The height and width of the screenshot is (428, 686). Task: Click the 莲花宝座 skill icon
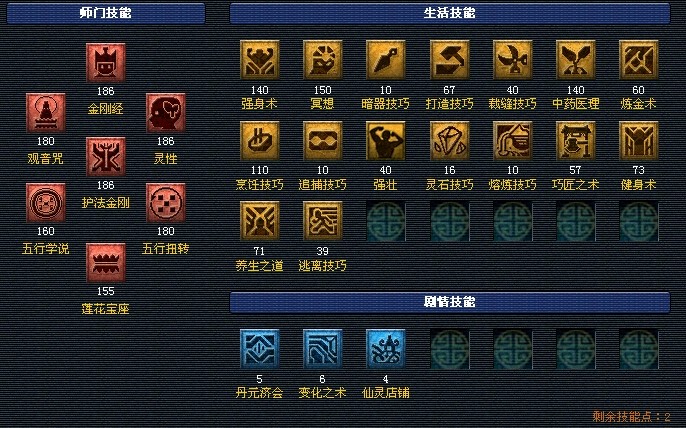tap(105, 263)
